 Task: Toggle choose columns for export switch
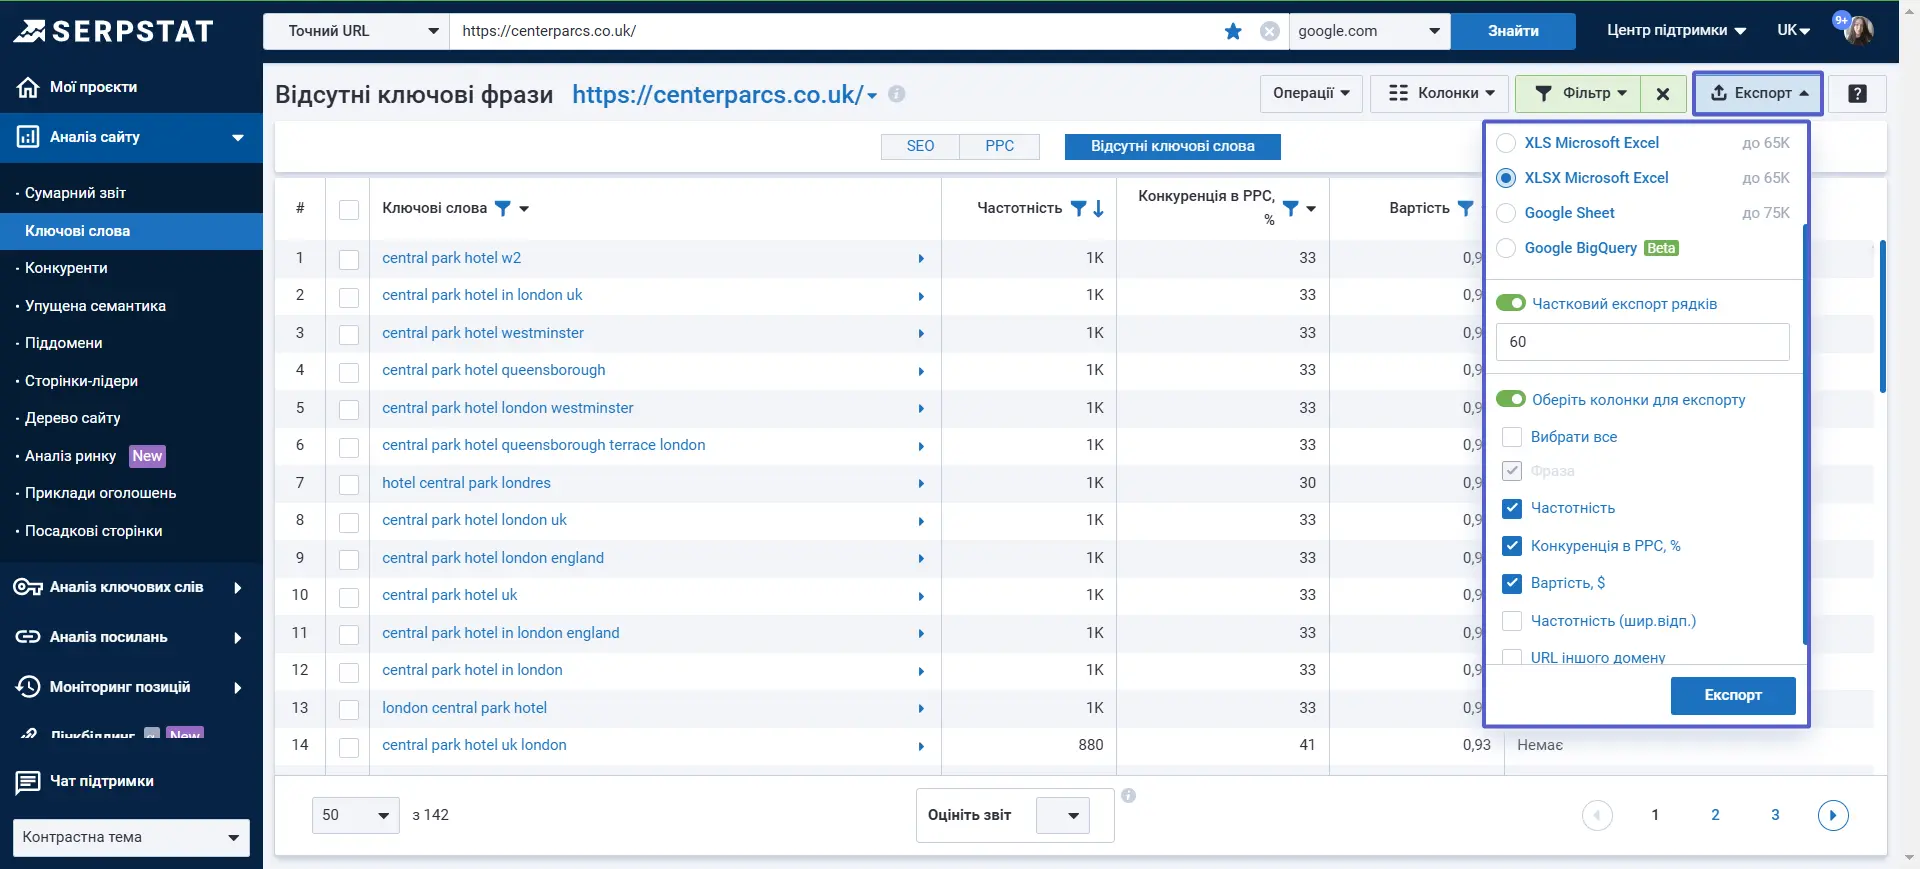tap(1511, 399)
